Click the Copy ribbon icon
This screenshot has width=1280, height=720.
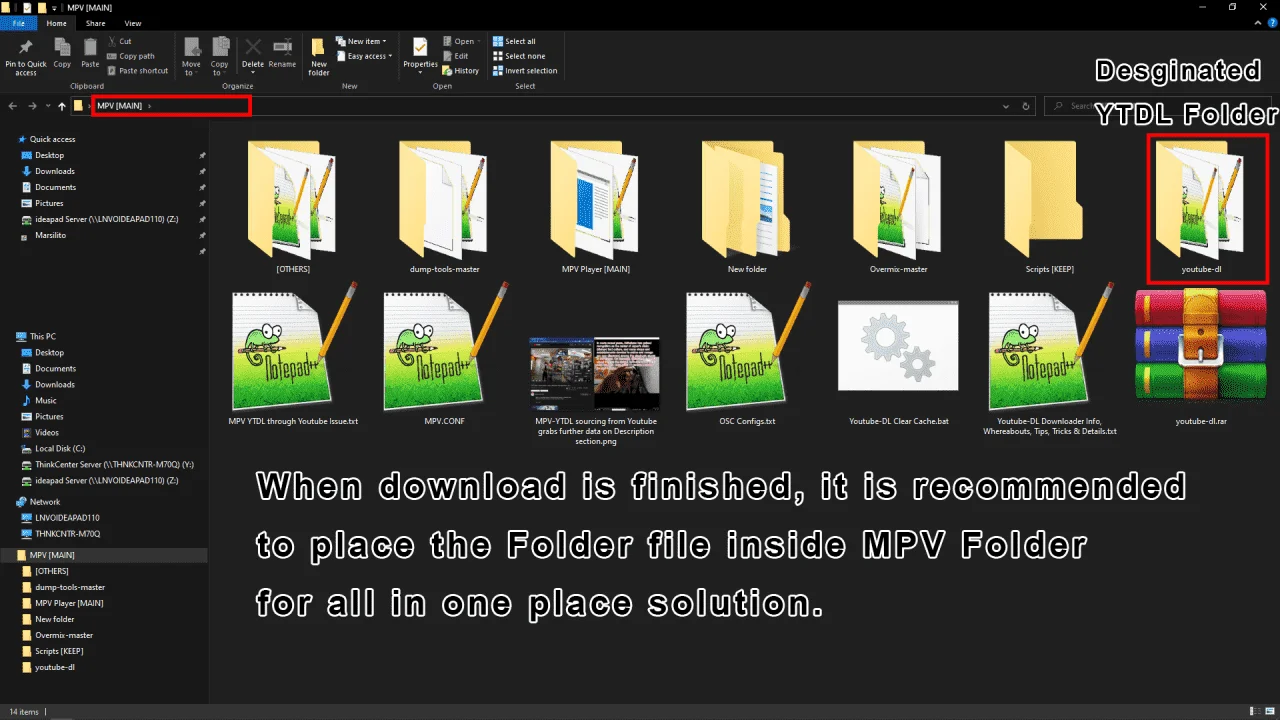(x=62, y=54)
